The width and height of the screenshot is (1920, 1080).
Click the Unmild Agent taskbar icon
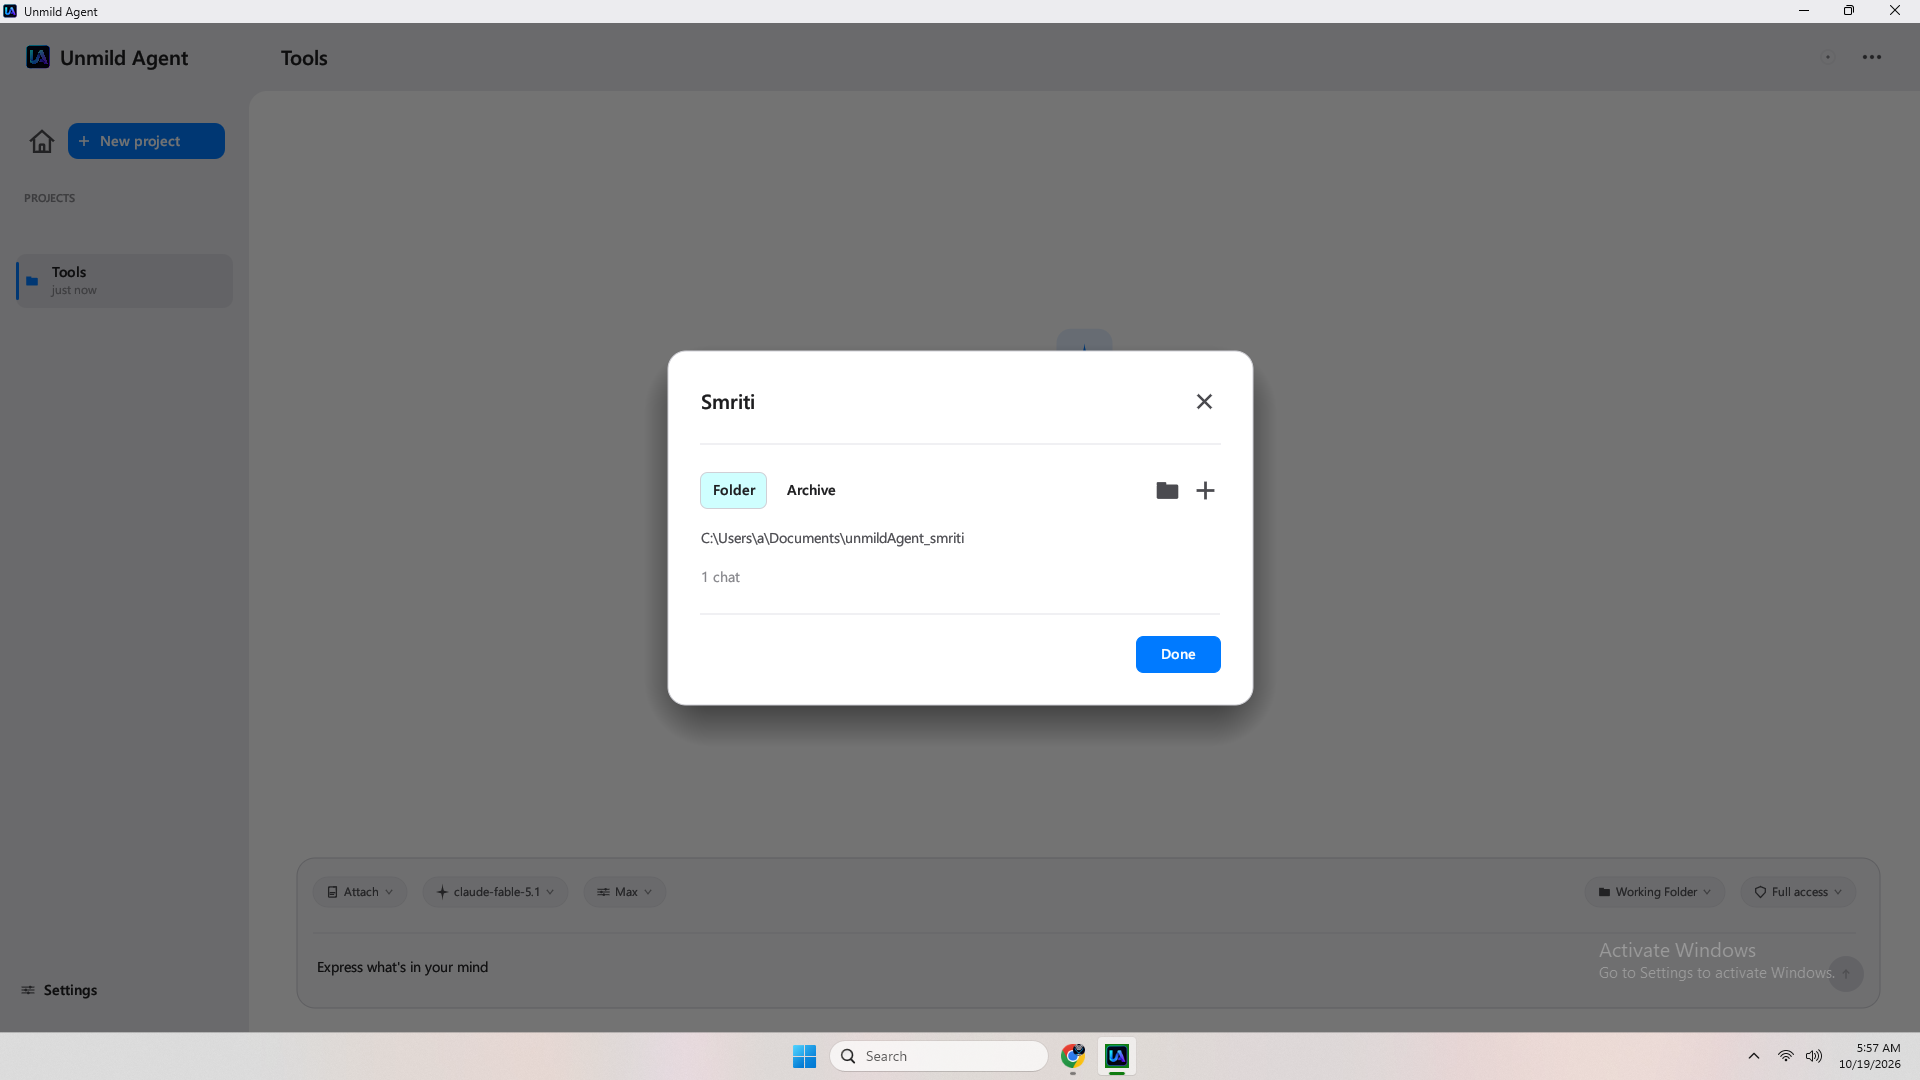(x=1117, y=1056)
